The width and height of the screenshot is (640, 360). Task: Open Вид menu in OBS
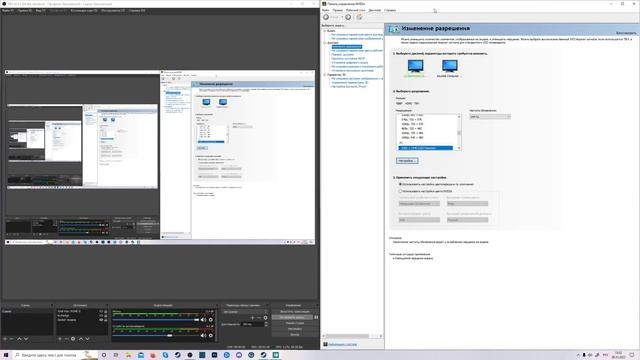(40, 11)
